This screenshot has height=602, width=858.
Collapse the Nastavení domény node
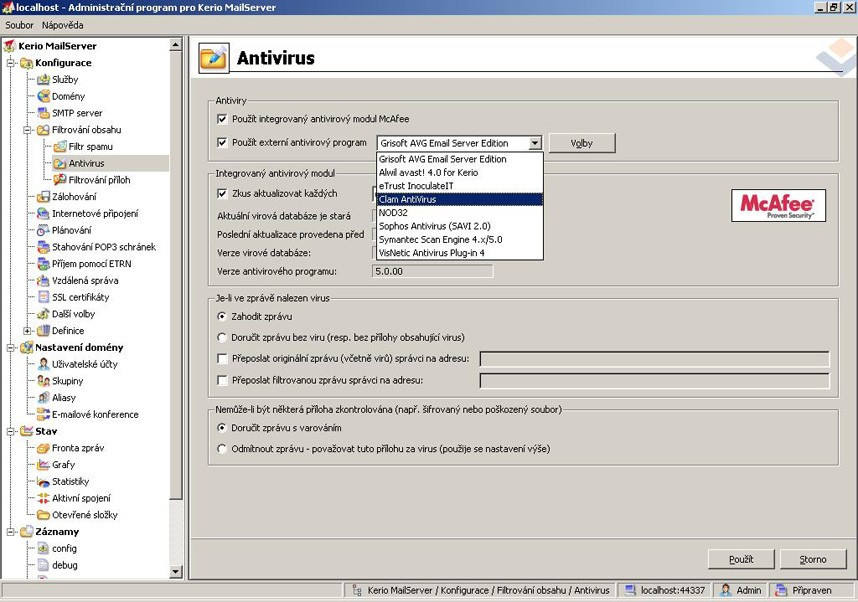[x=10, y=348]
